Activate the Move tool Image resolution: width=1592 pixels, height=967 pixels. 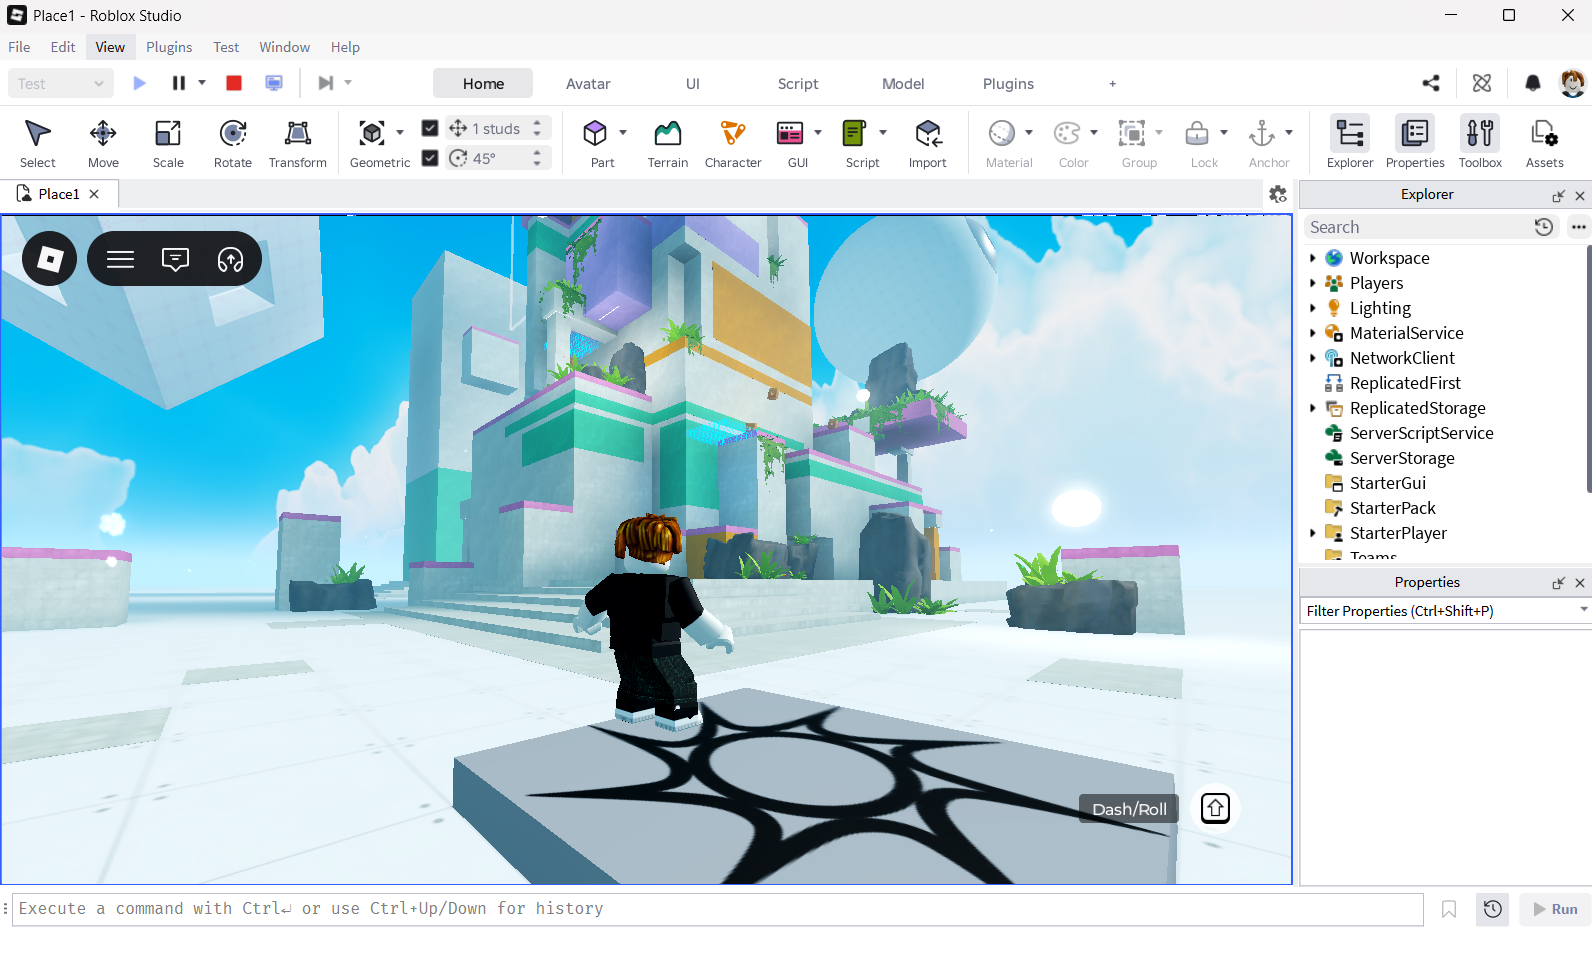(x=103, y=143)
